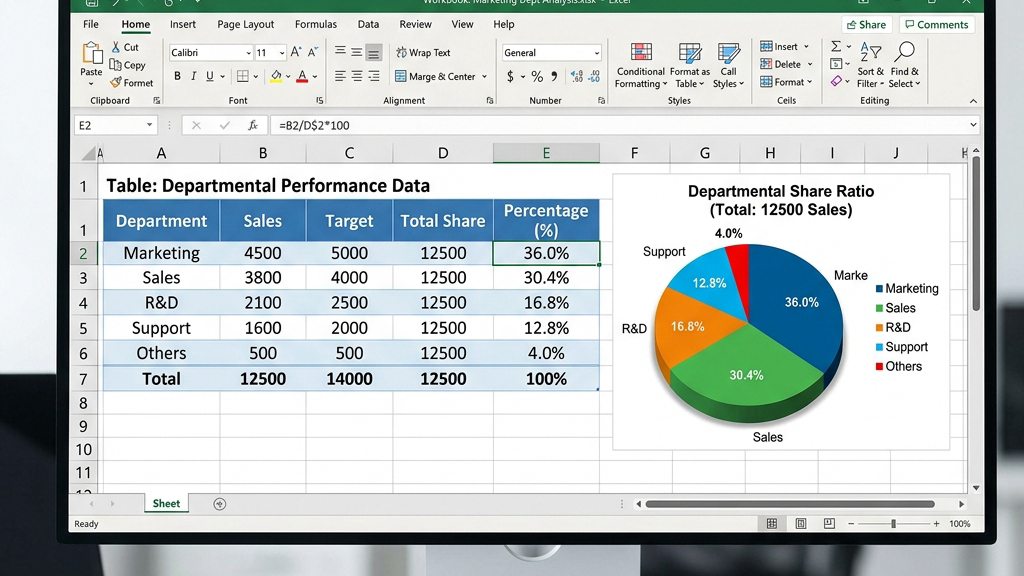Increase font size with large A
Viewport: 1024px width, 576px height.
296,52
